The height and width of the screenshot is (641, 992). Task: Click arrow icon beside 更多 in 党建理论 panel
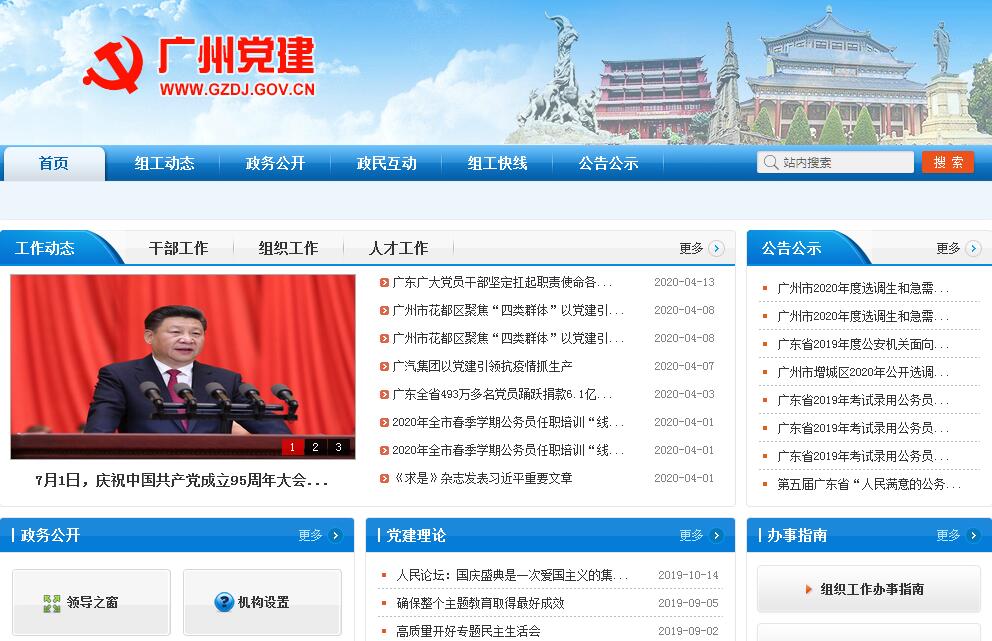(x=717, y=535)
